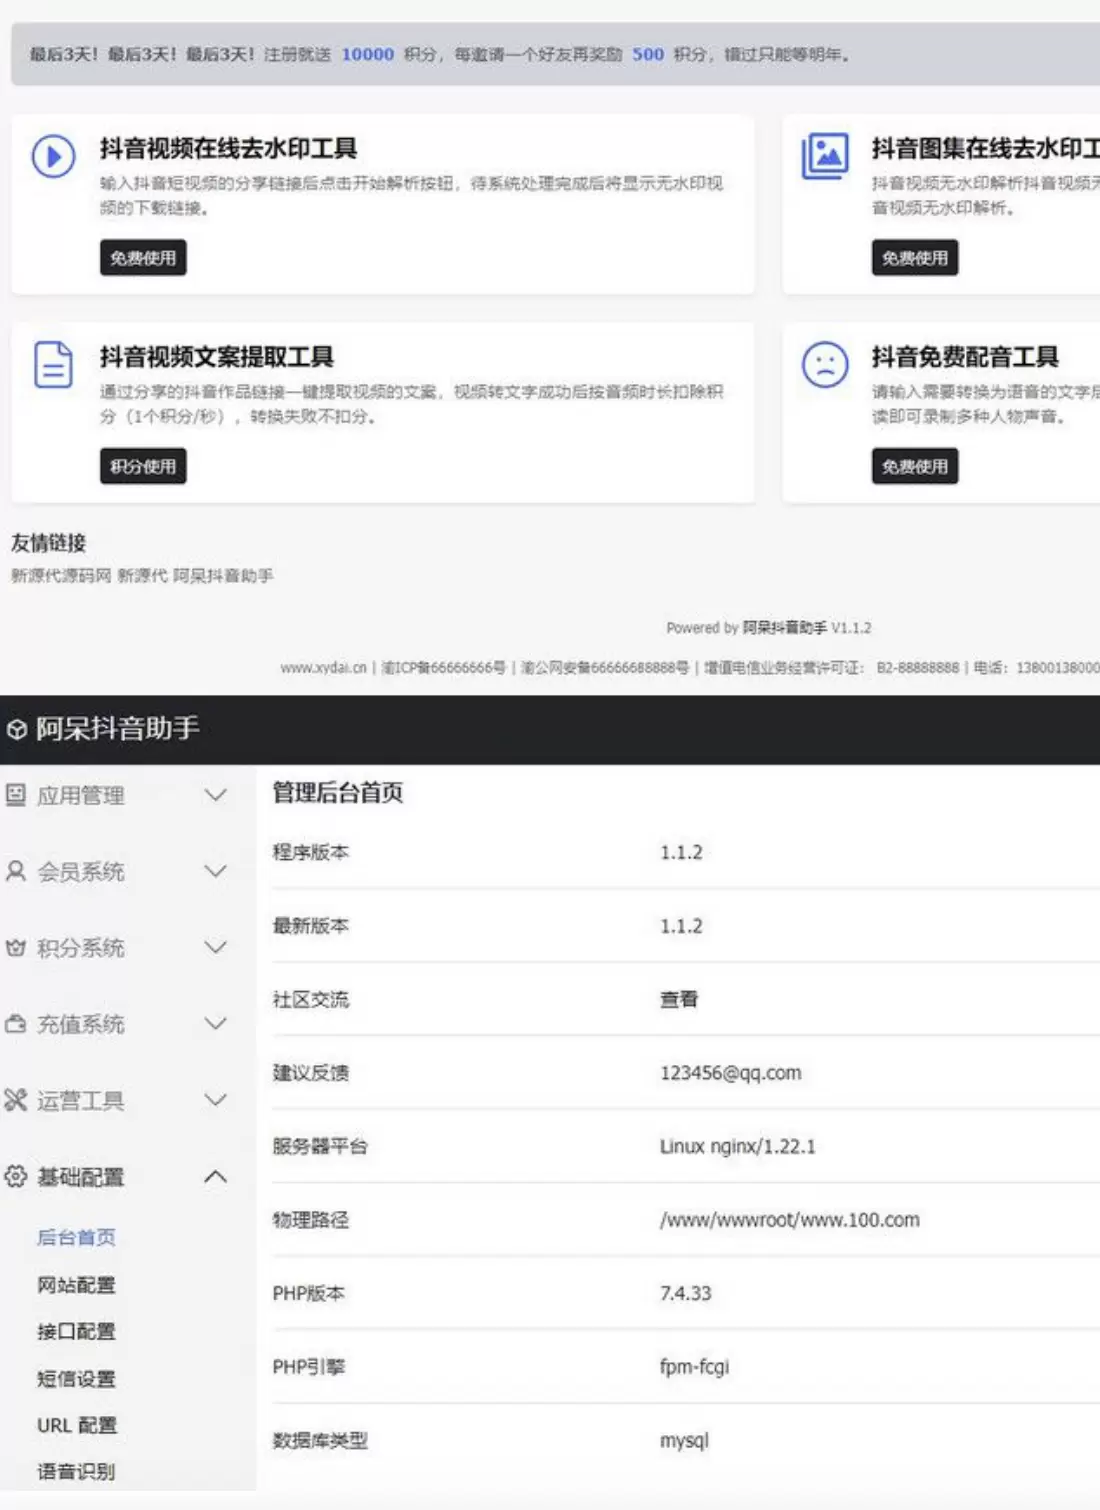Click the 基础配置 gear icon
The height and width of the screenshot is (1510, 1100).
tap(16, 1176)
